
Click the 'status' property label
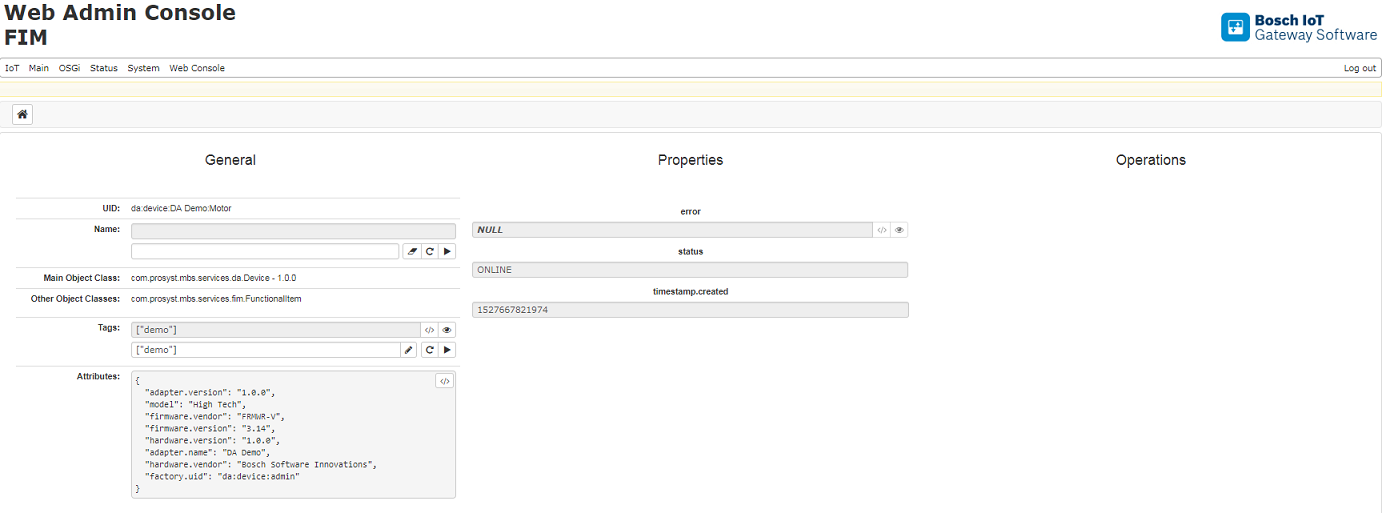pos(690,251)
